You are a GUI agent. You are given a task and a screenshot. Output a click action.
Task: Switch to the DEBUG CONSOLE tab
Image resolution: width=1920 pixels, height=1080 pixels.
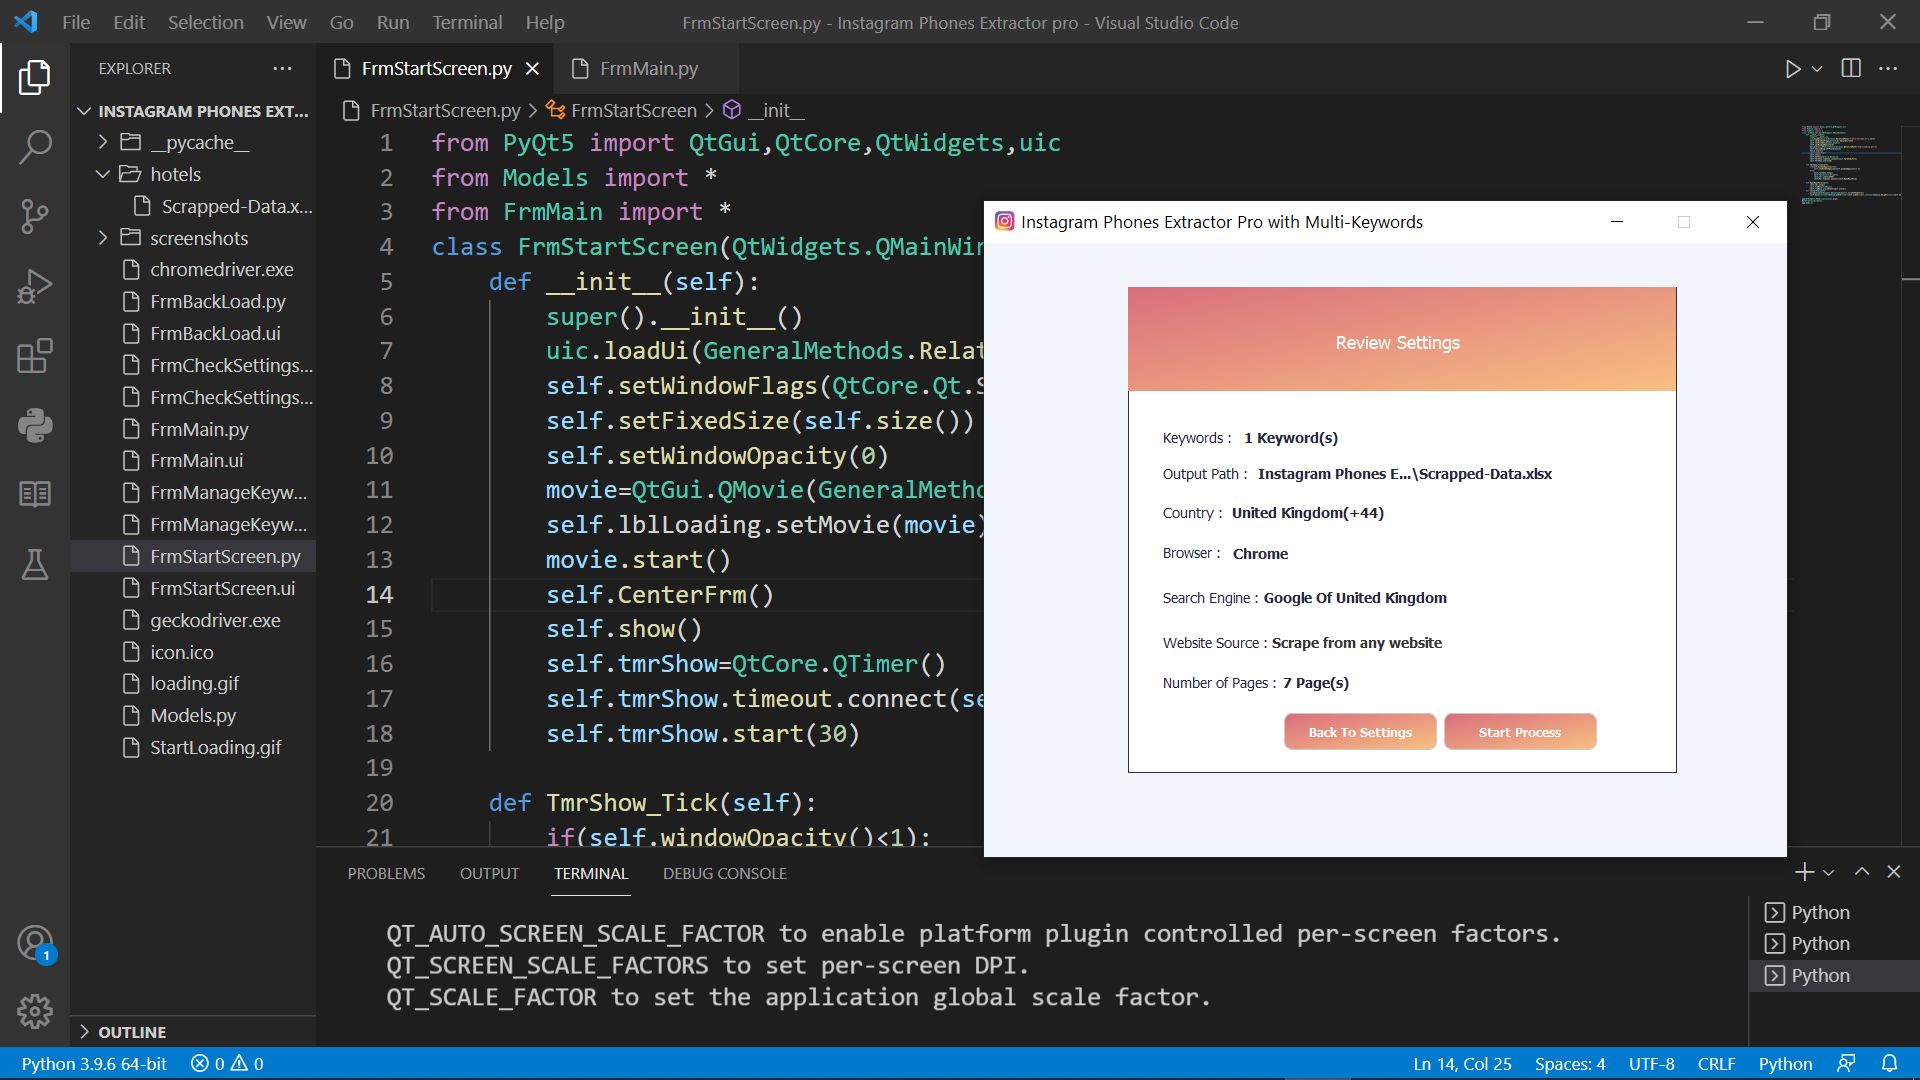(724, 873)
